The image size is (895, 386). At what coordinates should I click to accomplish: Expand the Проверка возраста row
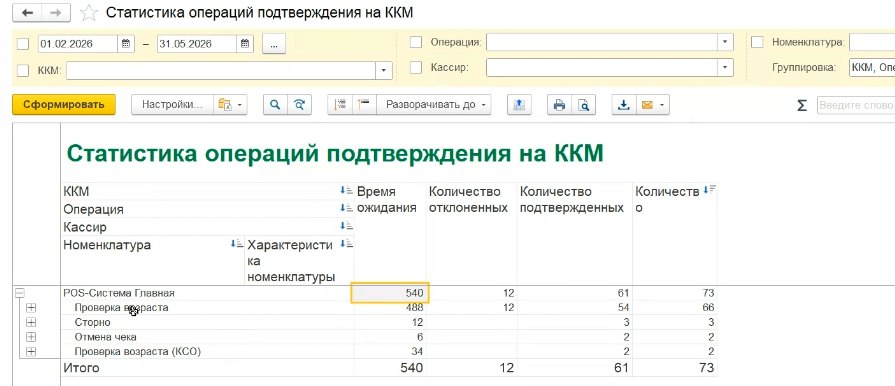coord(31,308)
